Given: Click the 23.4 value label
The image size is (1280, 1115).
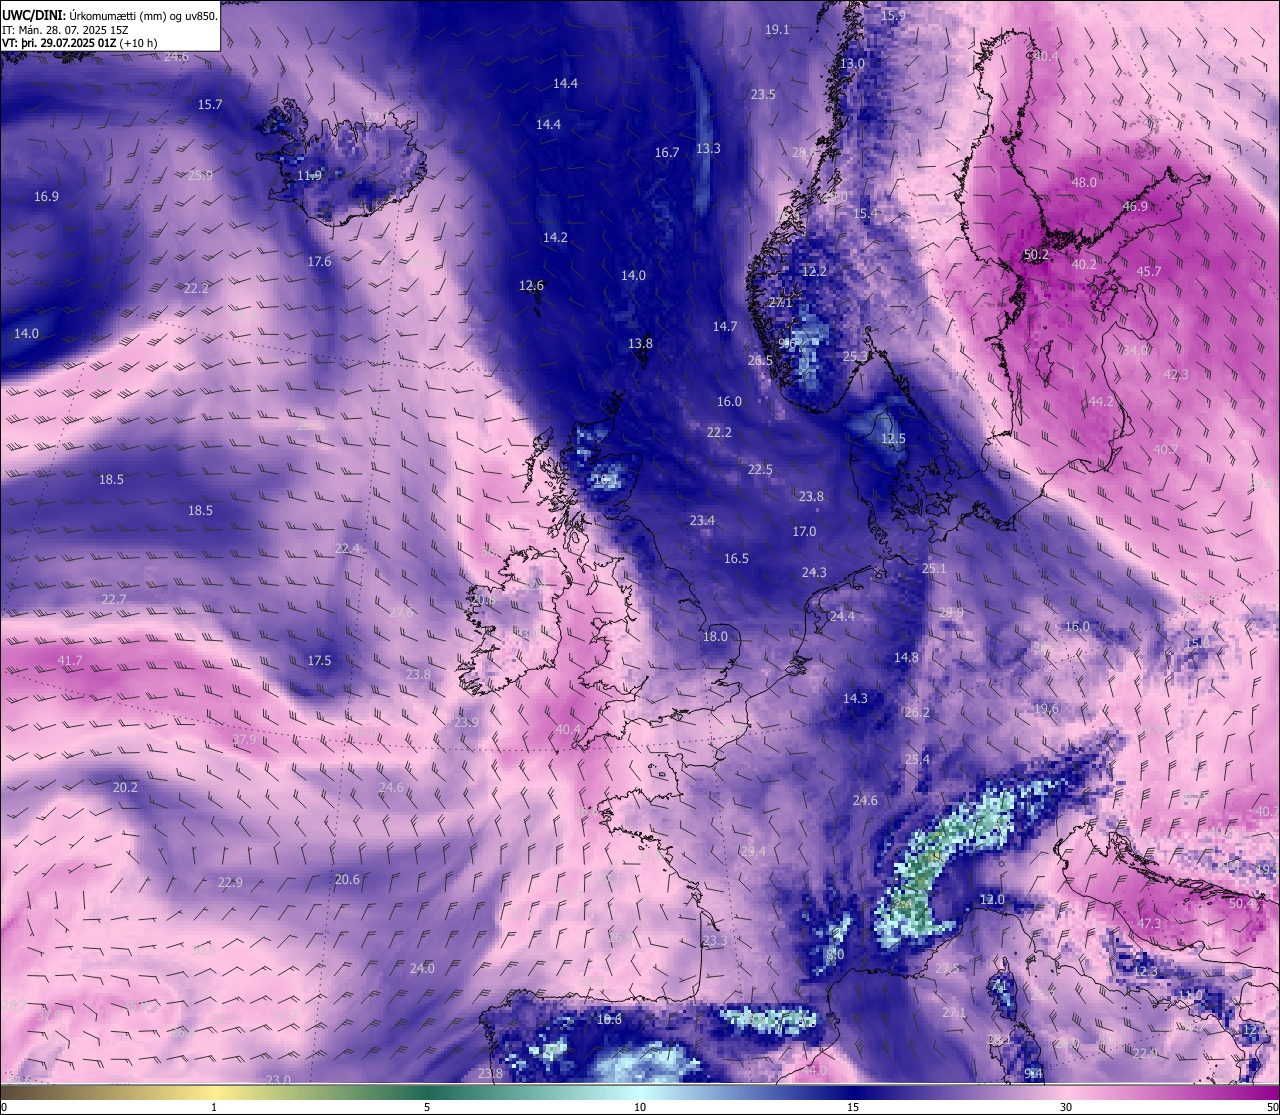Looking at the screenshot, I should pyautogui.click(x=702, y=521).
